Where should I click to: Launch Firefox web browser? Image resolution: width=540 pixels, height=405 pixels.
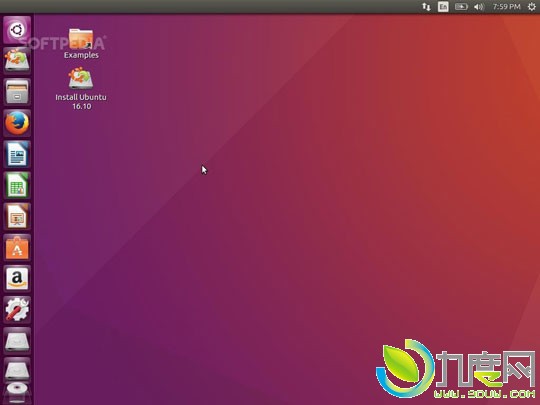17,123
